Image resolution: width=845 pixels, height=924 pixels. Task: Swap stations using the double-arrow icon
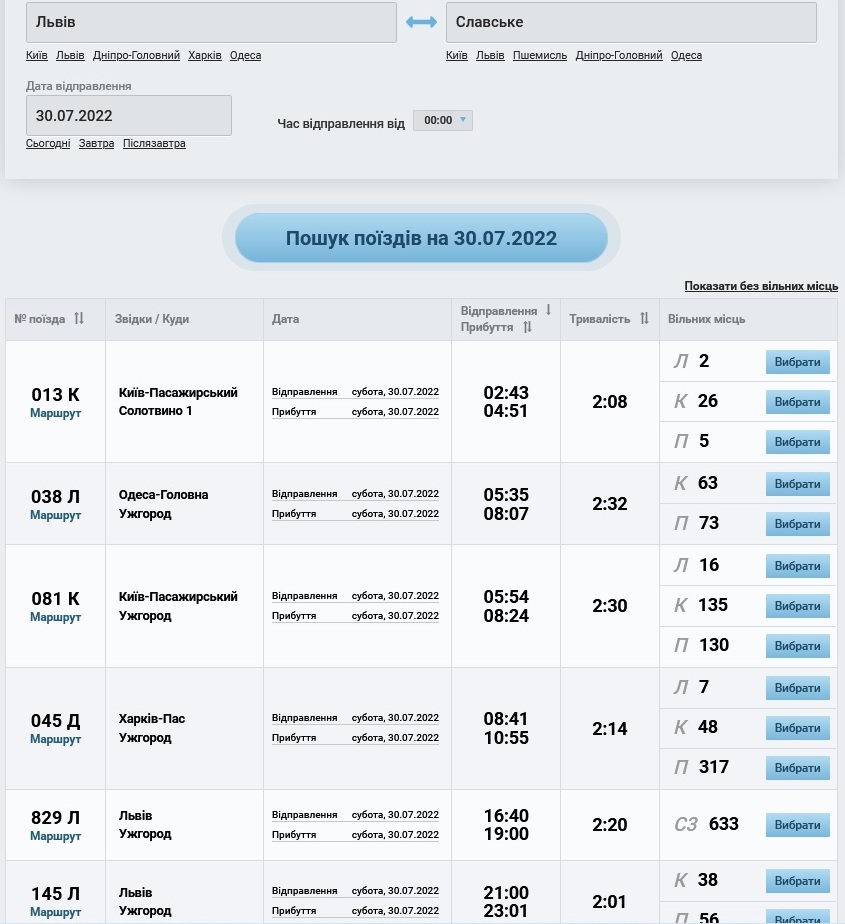(421, 22)
